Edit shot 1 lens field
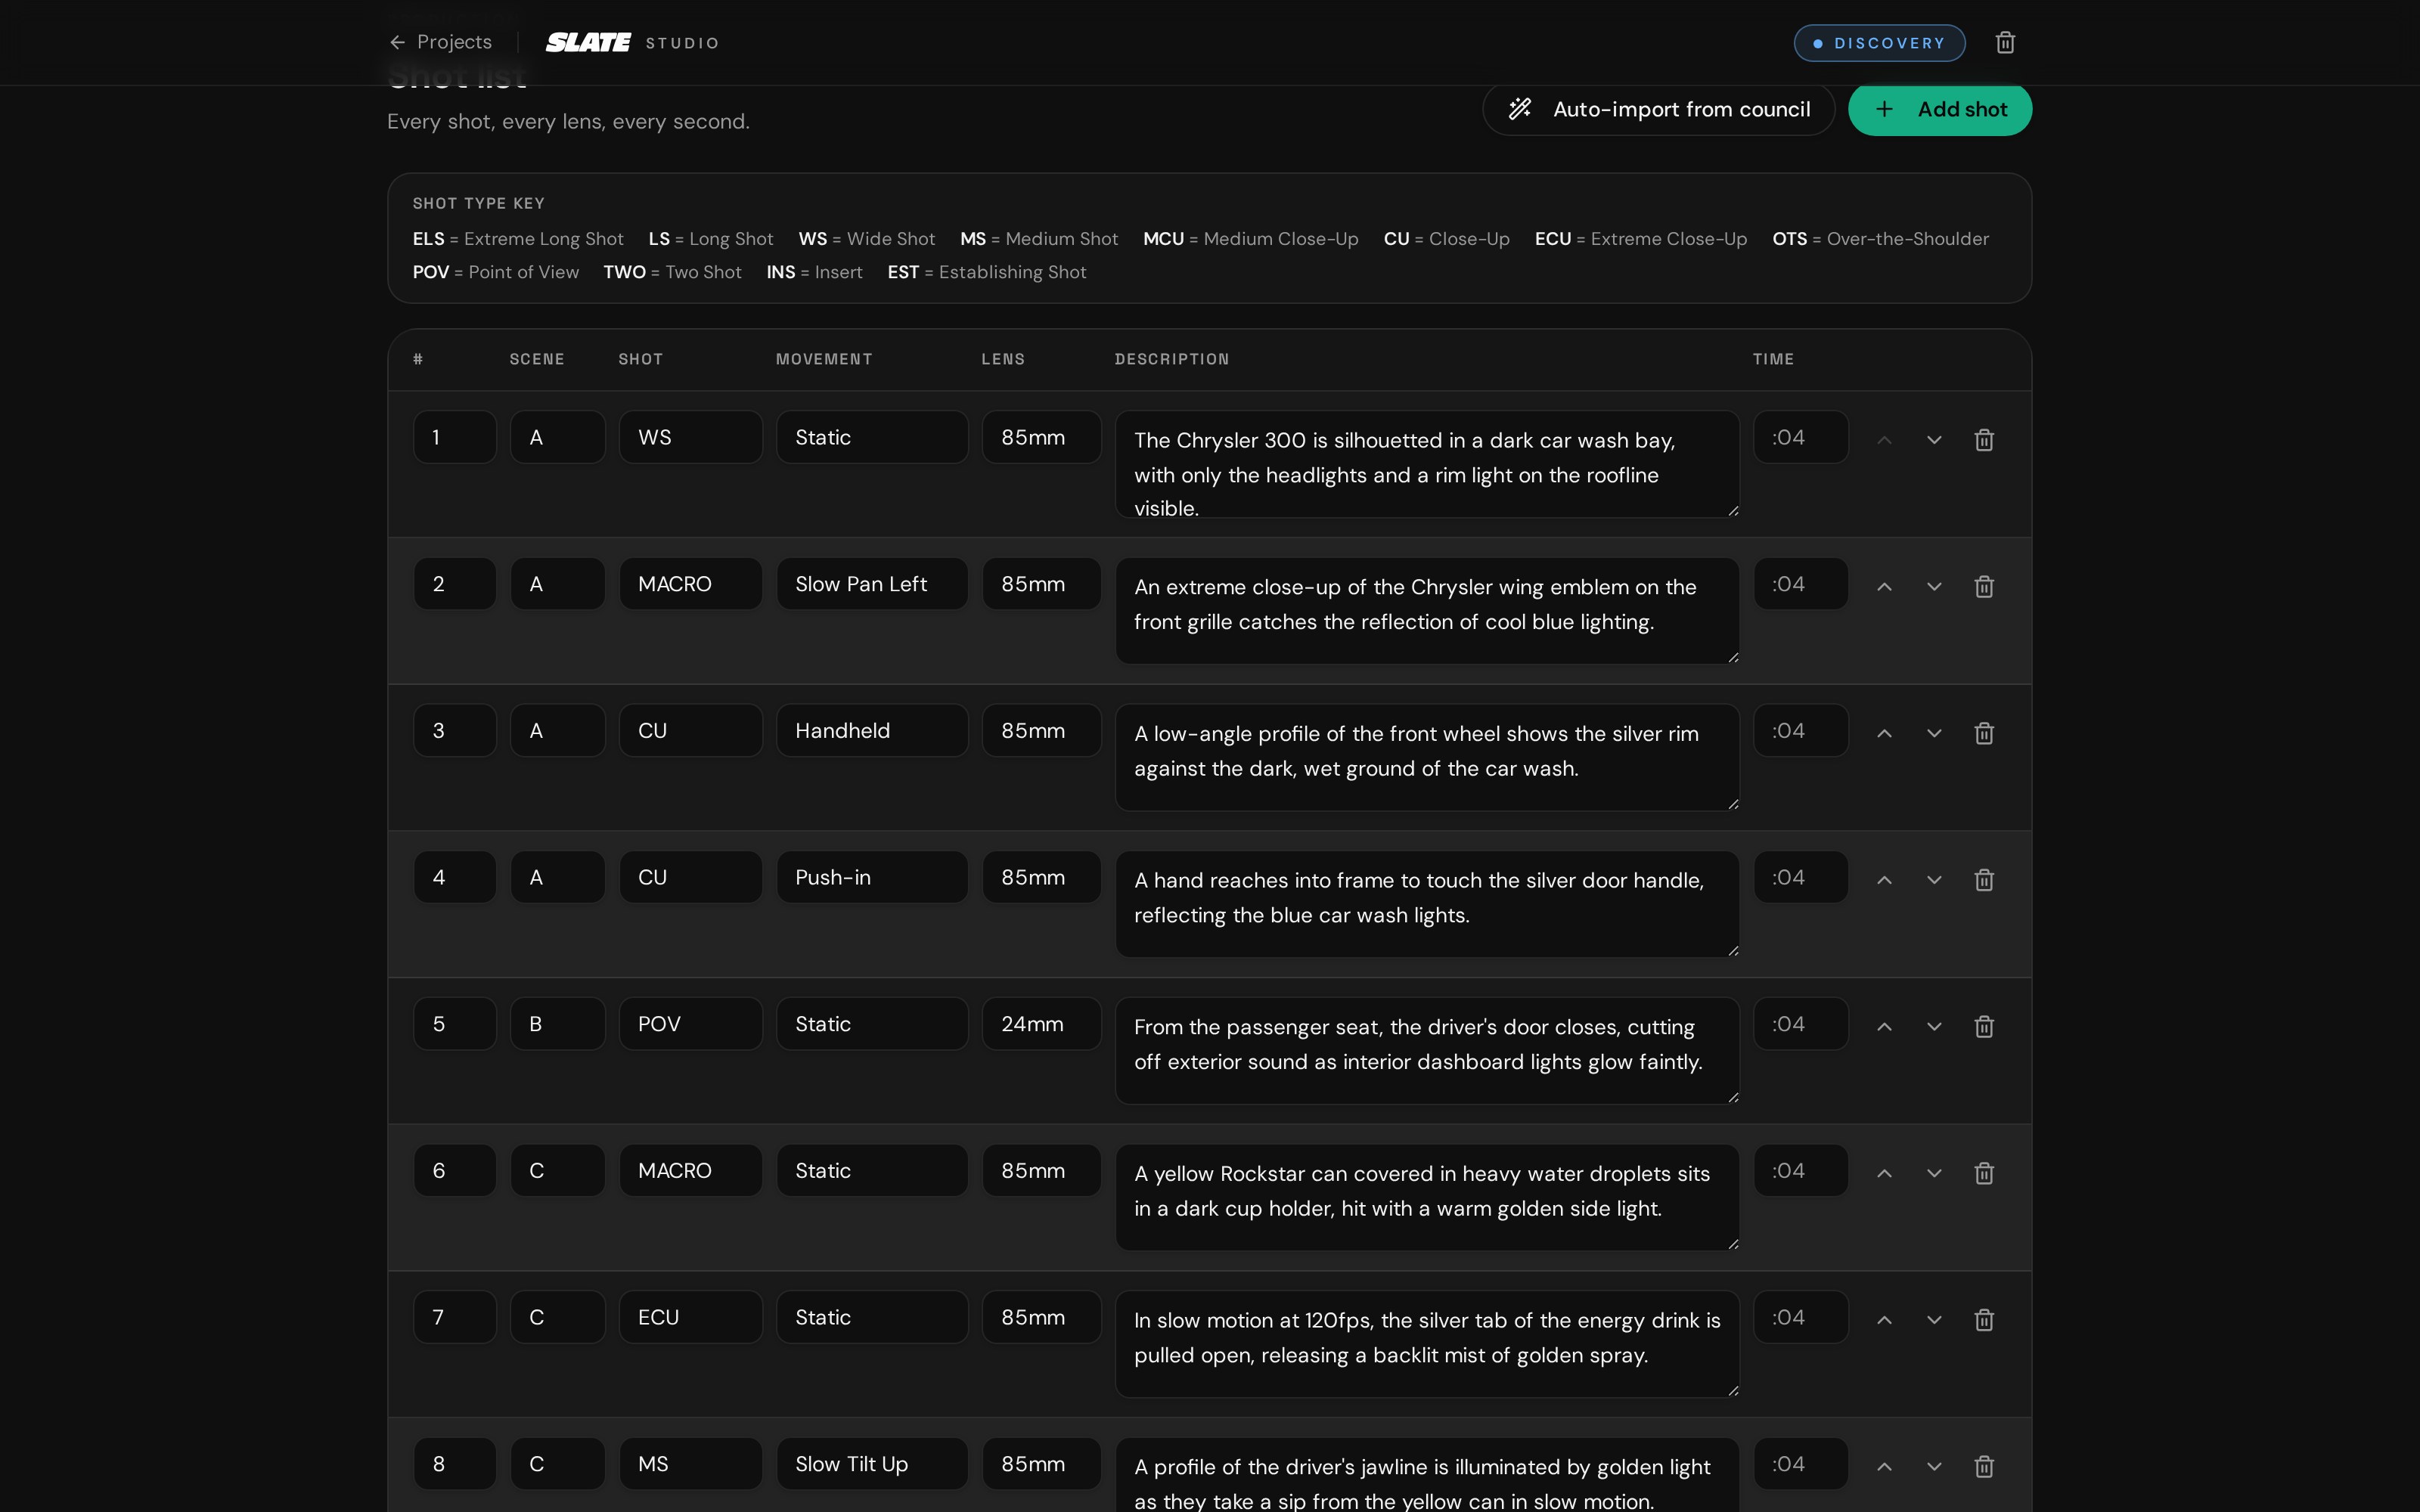 pos(1041,437)
